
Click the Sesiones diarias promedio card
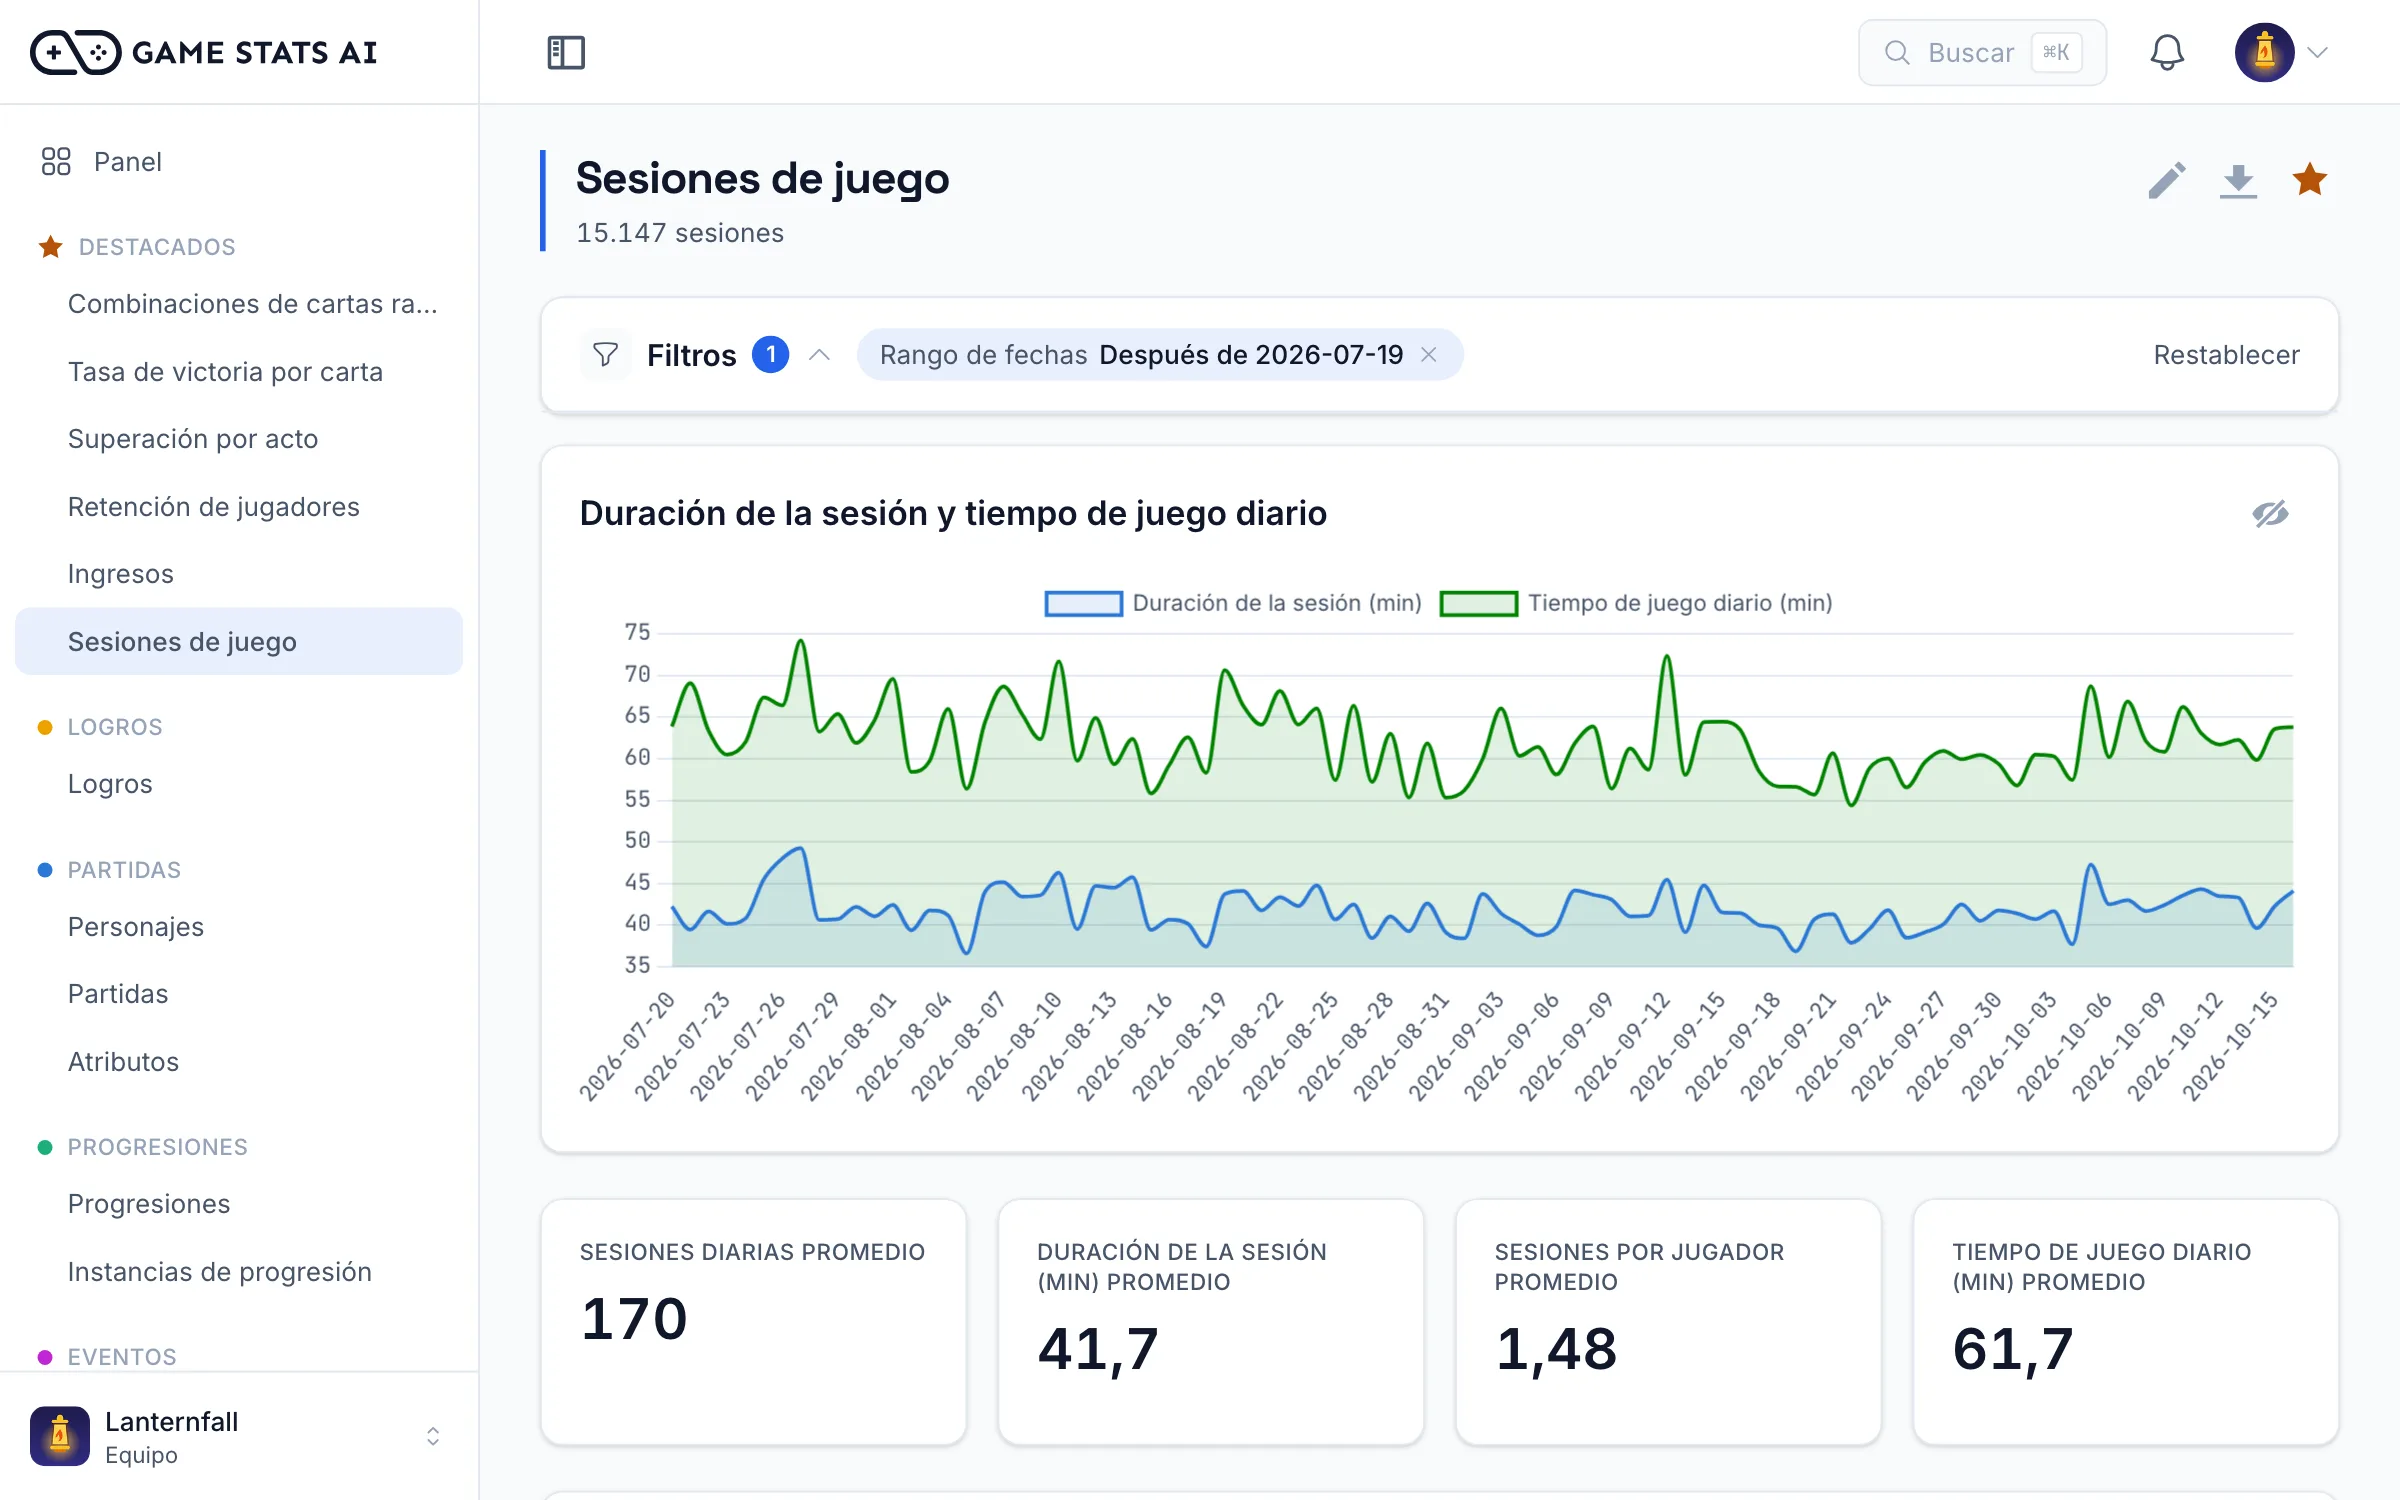[753, 1321]
